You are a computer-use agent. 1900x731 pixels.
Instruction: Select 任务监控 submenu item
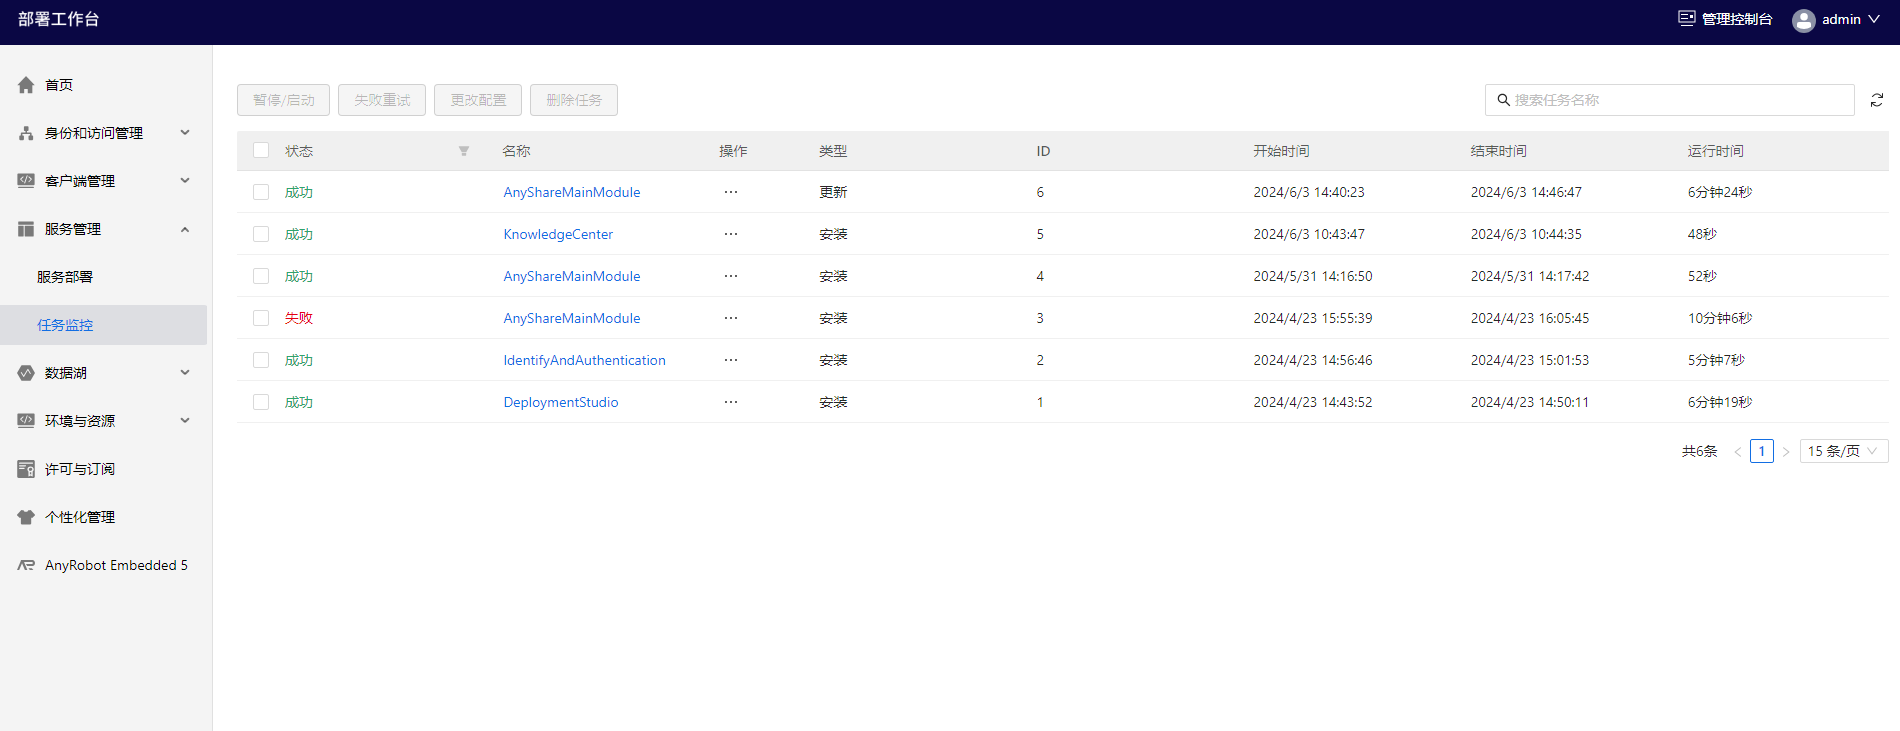(x=106, y=325)
